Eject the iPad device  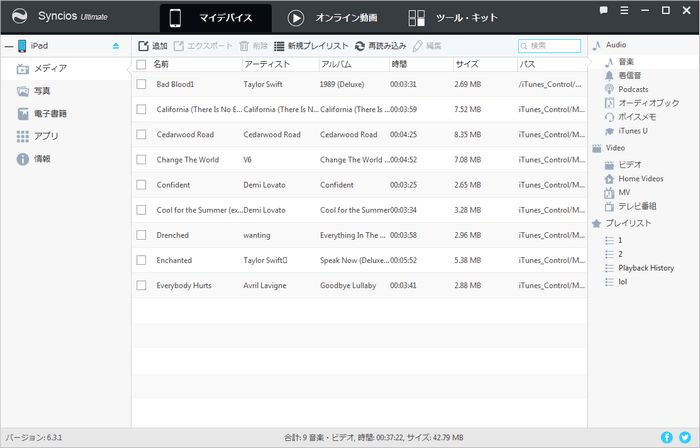pyautogui.click(x=116, y=46)
